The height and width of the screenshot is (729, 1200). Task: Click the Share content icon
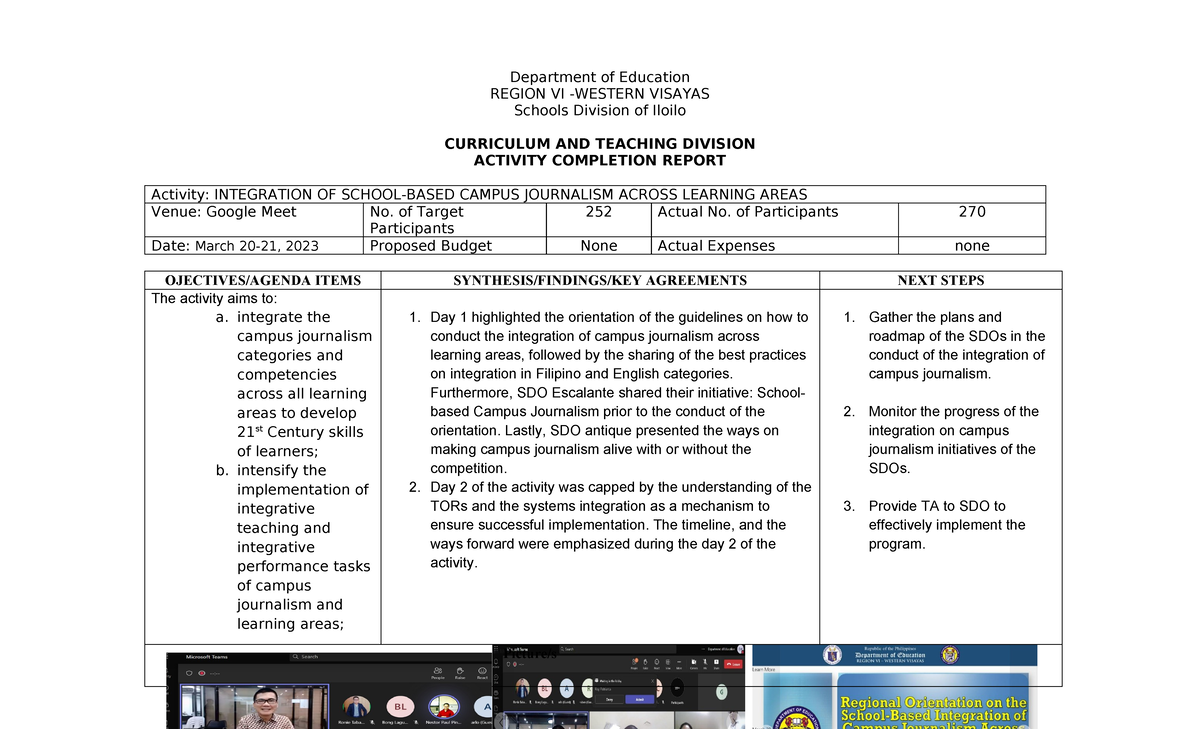(715, 663)
